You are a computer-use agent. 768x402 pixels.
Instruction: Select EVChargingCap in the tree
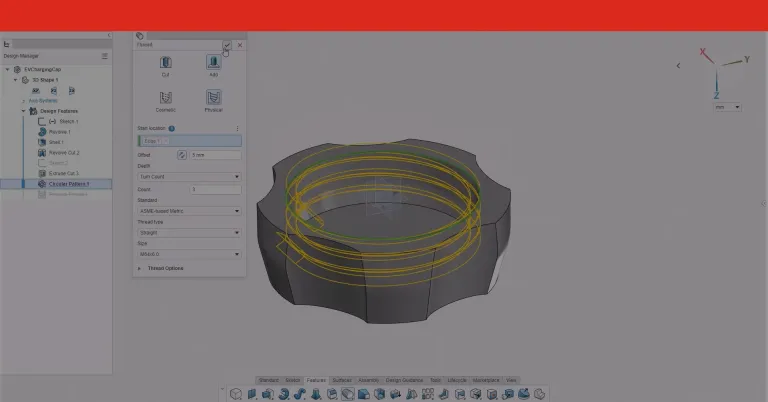pyautogui.click(x=43, y=70)
